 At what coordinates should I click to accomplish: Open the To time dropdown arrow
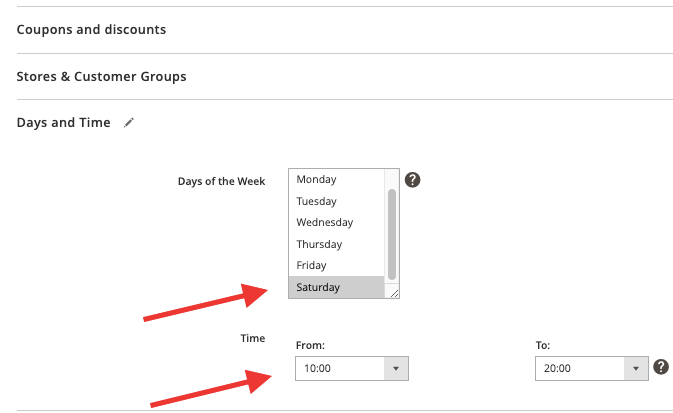[636, 368]
